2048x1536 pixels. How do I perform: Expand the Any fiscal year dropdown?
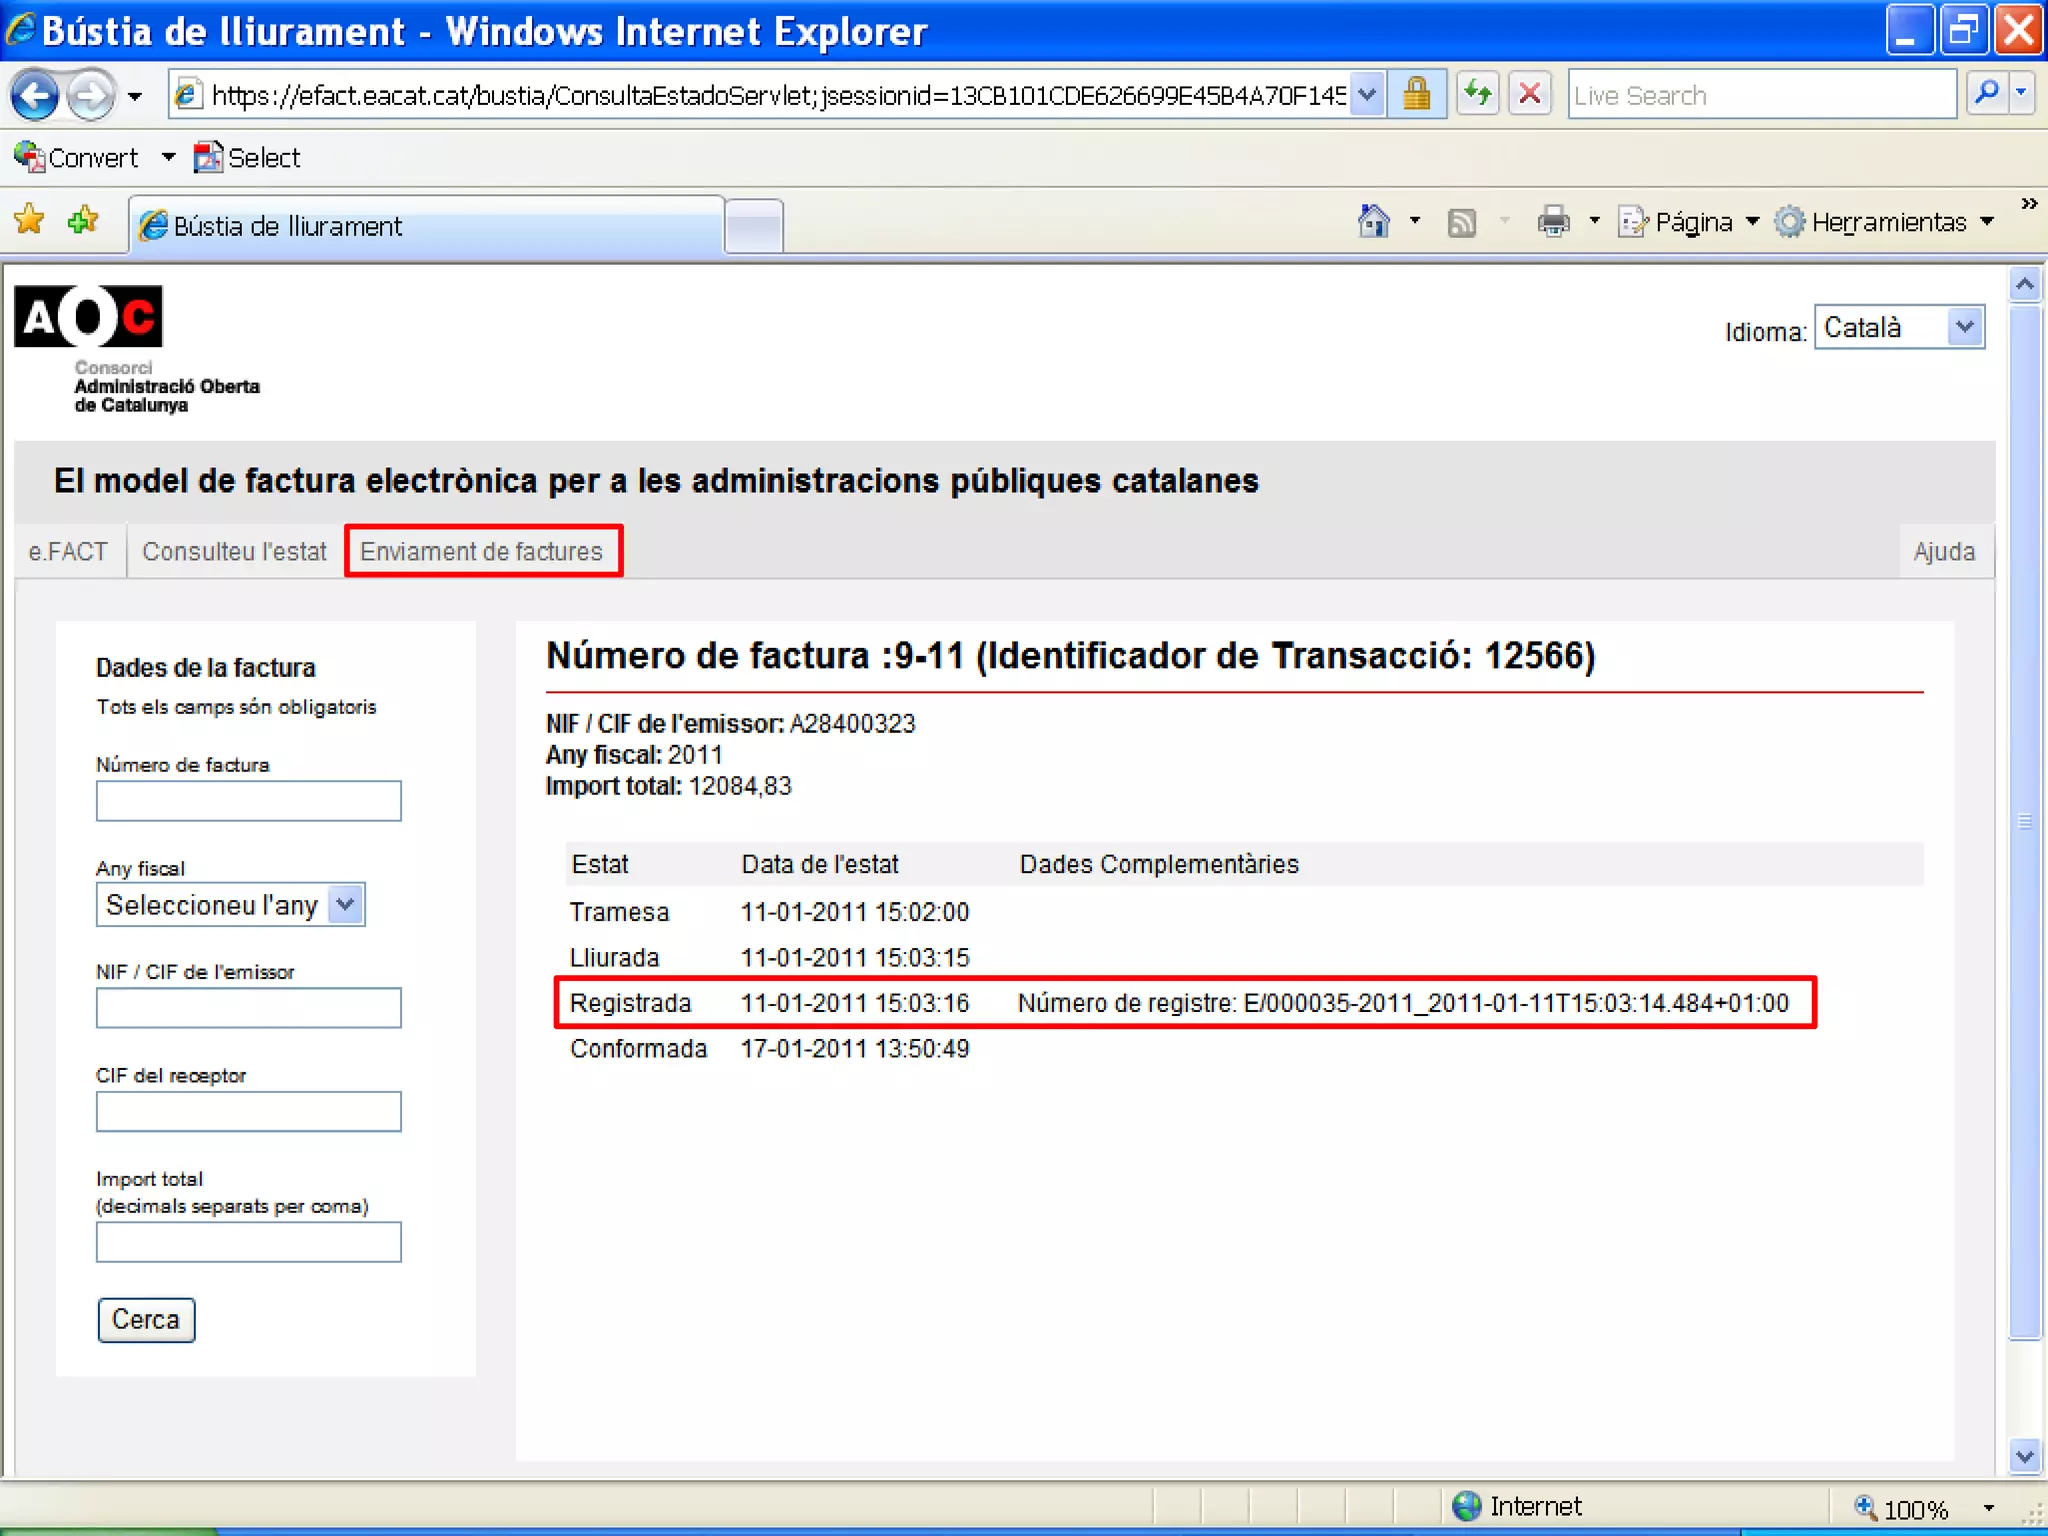pos(231,905)
